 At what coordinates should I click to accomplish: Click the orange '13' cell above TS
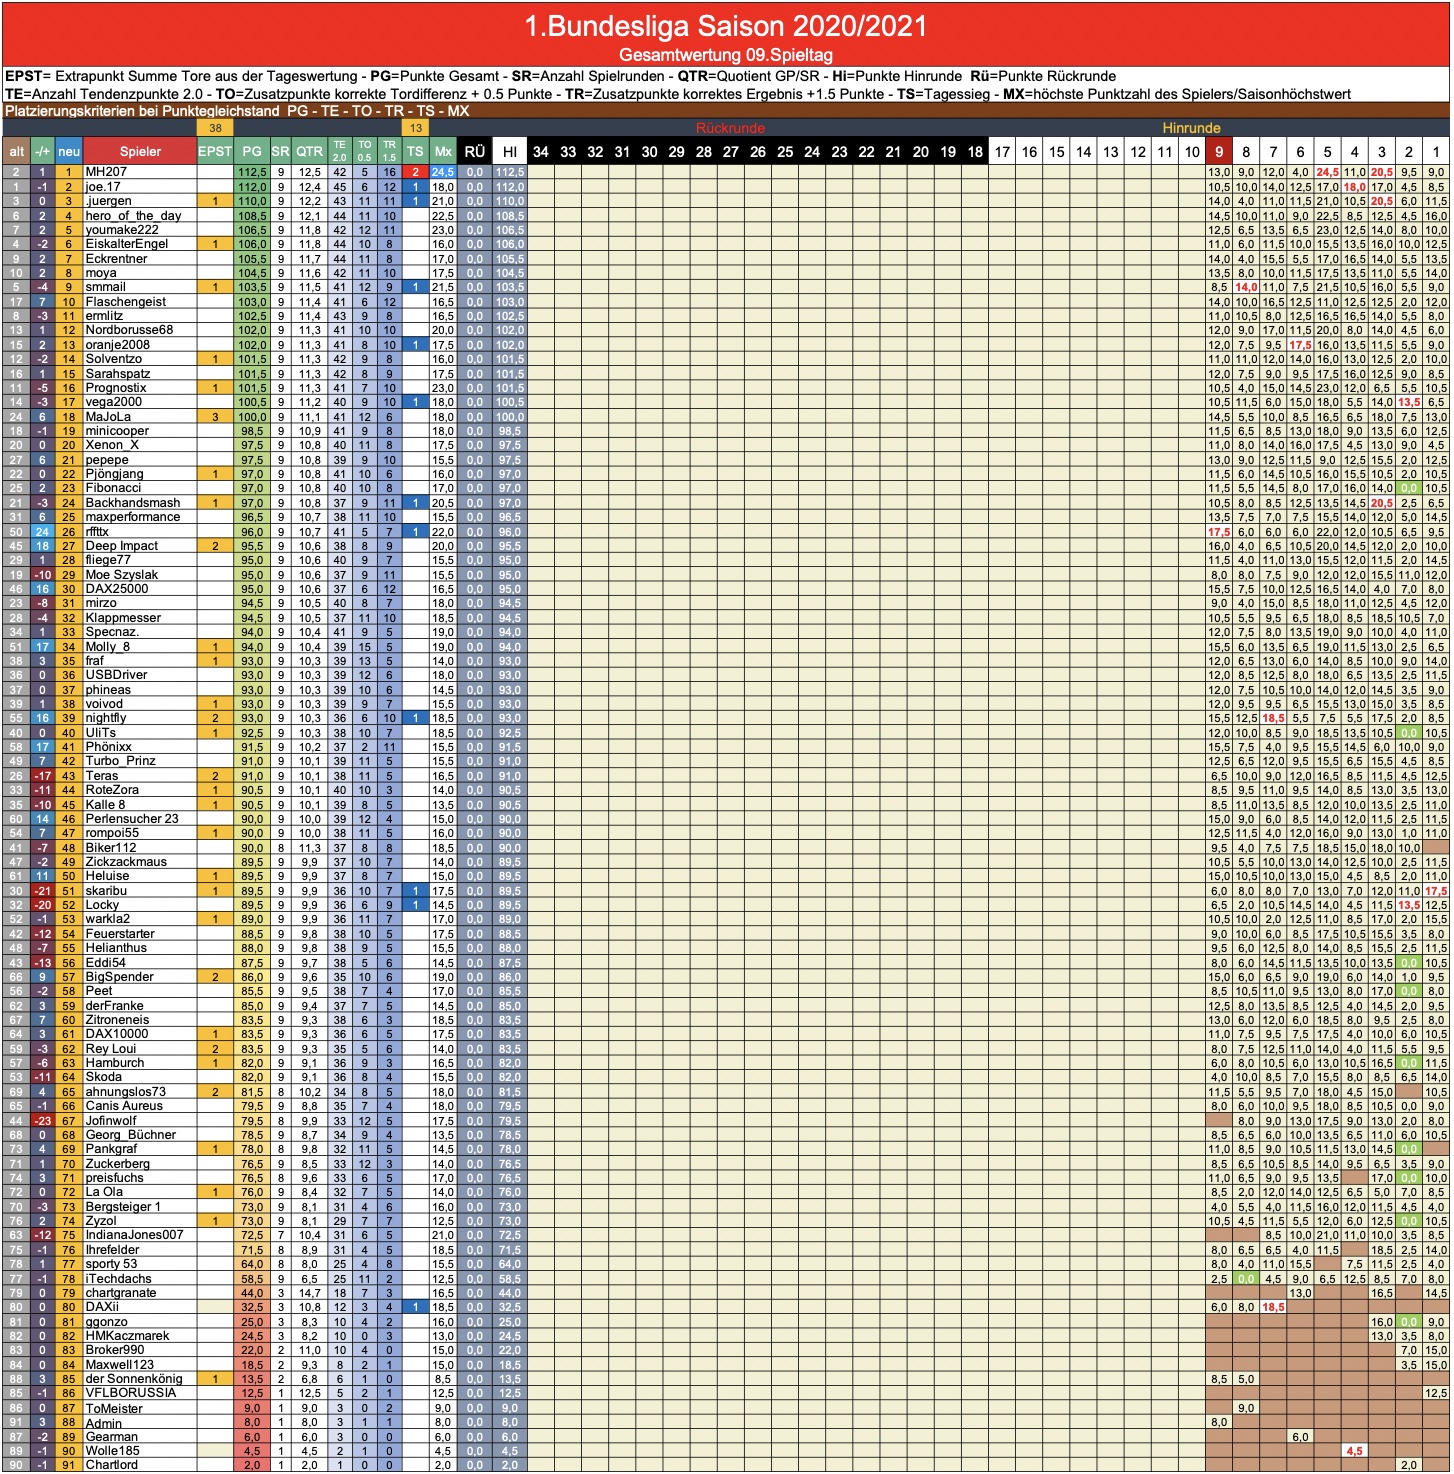pos(415,128)
